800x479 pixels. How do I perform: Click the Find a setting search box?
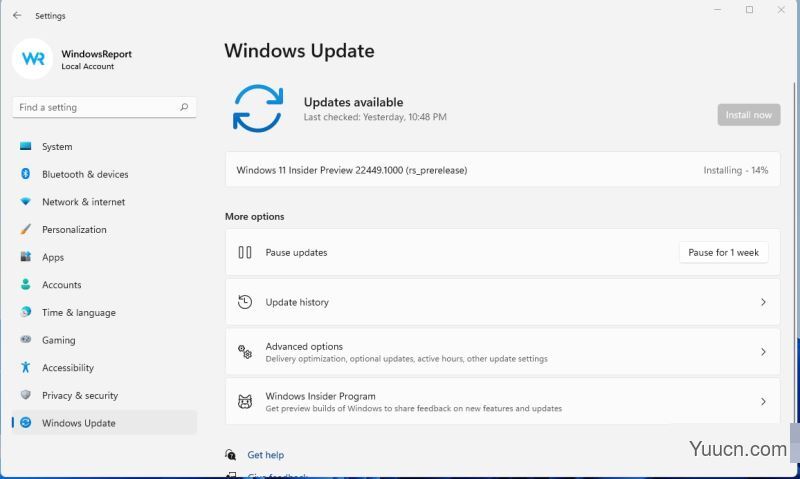tap(104, 107)
